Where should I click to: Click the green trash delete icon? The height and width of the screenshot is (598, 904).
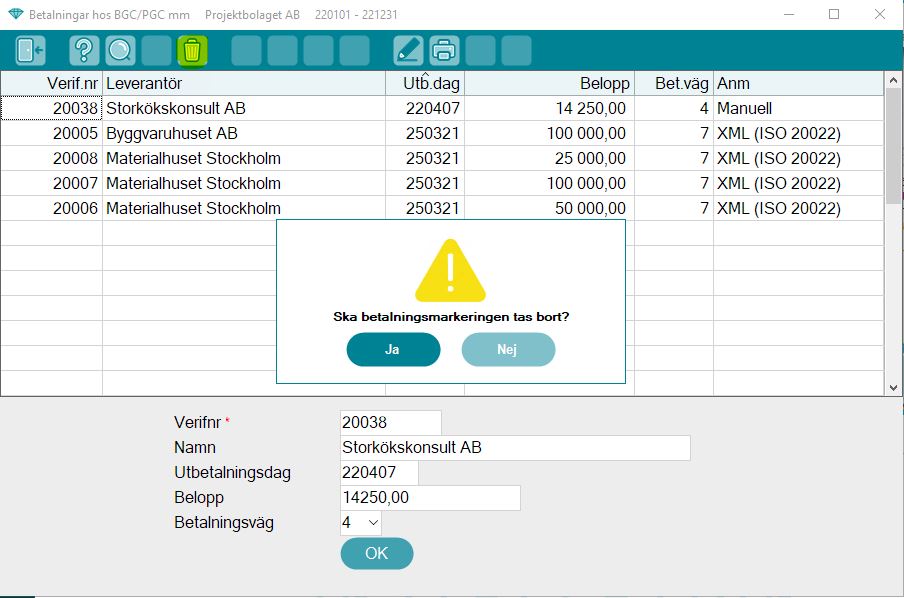click(192, 51)
